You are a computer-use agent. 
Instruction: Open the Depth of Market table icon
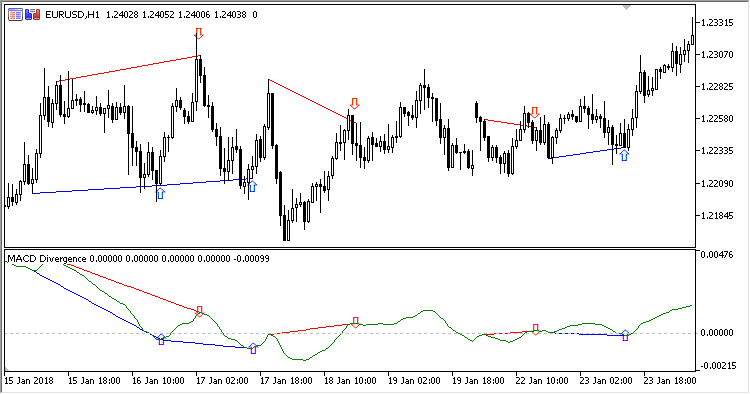(15, 15)
